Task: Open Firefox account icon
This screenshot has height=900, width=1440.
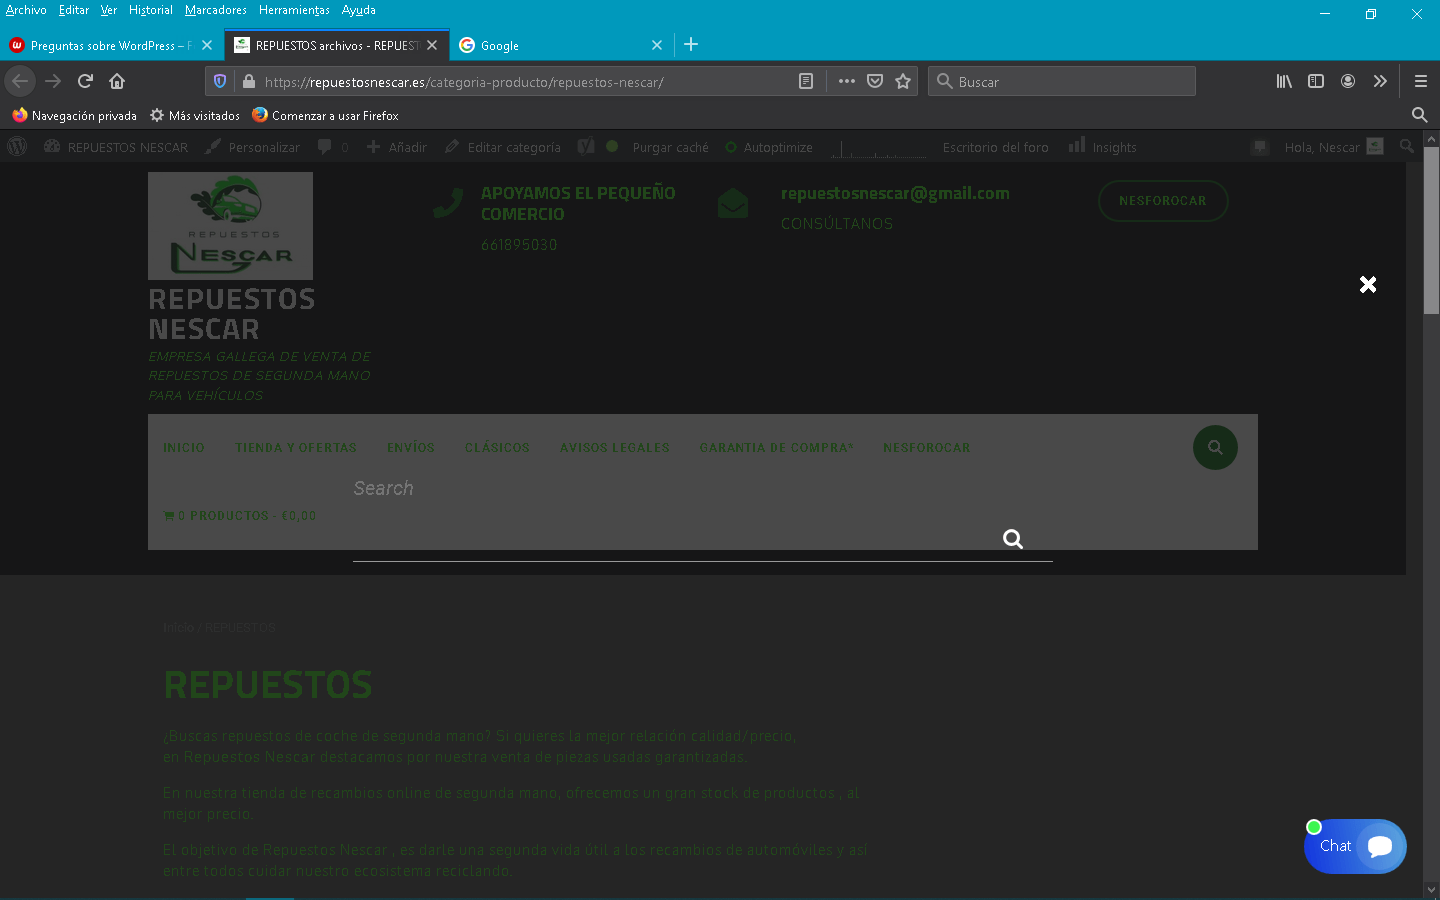Action: click(x=1348, y=81)
